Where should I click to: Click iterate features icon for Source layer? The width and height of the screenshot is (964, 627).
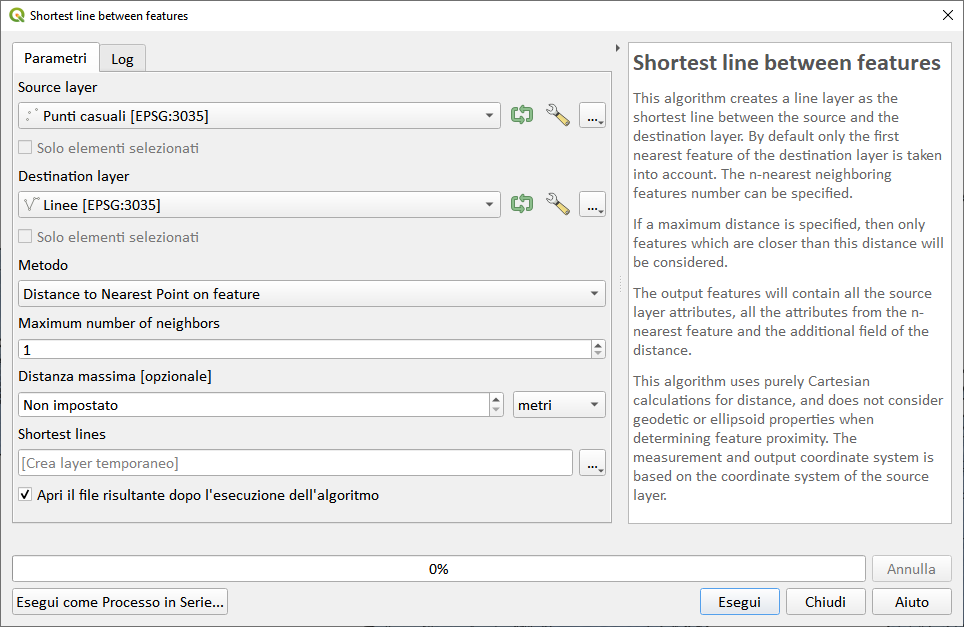[x=521, y=115]
